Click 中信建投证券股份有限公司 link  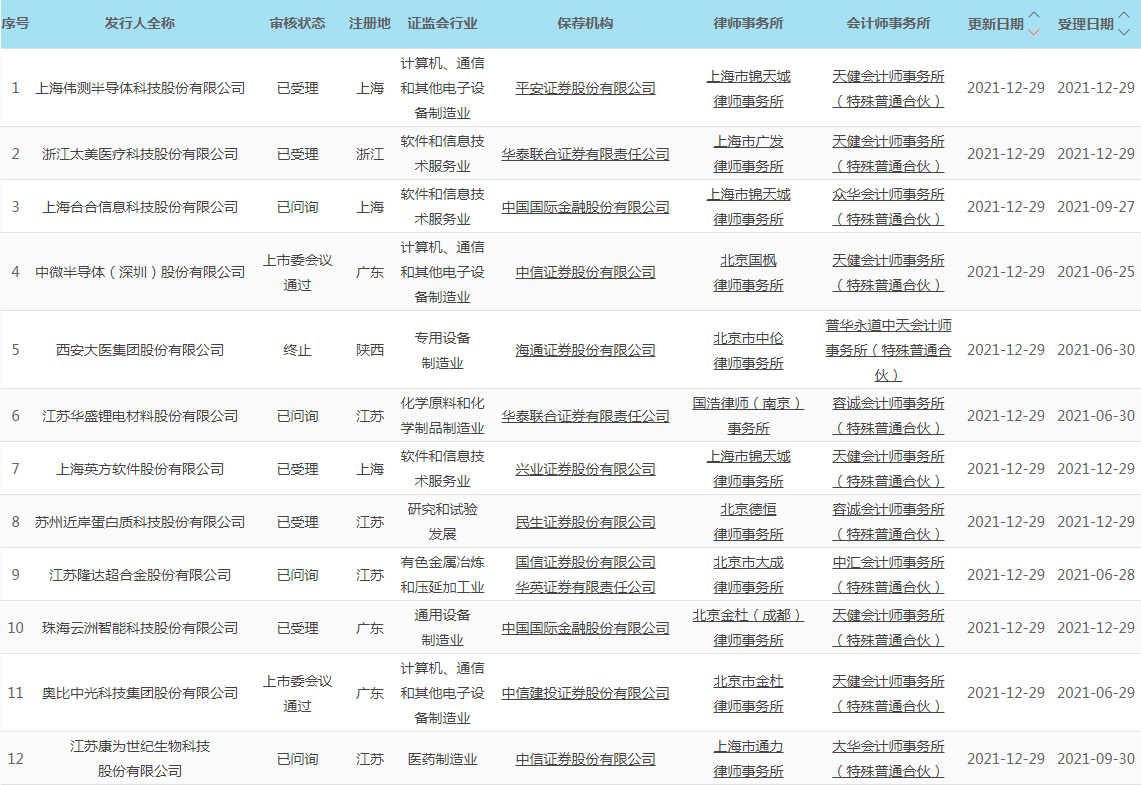click(585, 693)
